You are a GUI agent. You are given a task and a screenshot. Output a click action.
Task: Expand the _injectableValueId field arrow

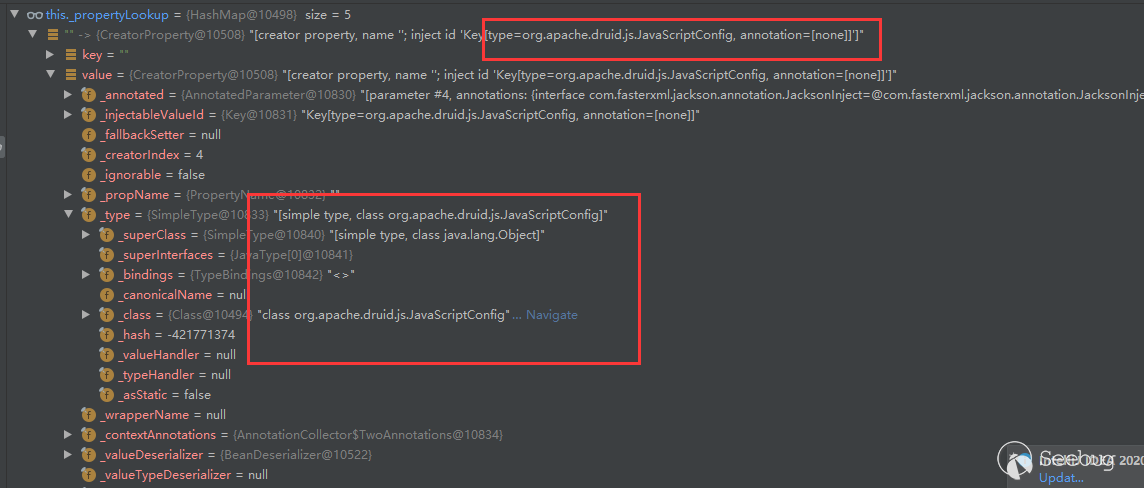point(69,115)
